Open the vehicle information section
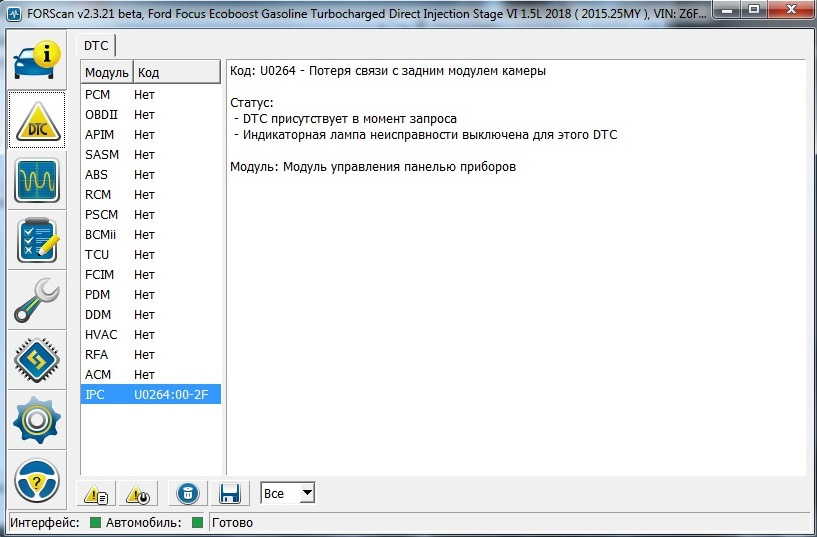 click(x=37, y=60)
